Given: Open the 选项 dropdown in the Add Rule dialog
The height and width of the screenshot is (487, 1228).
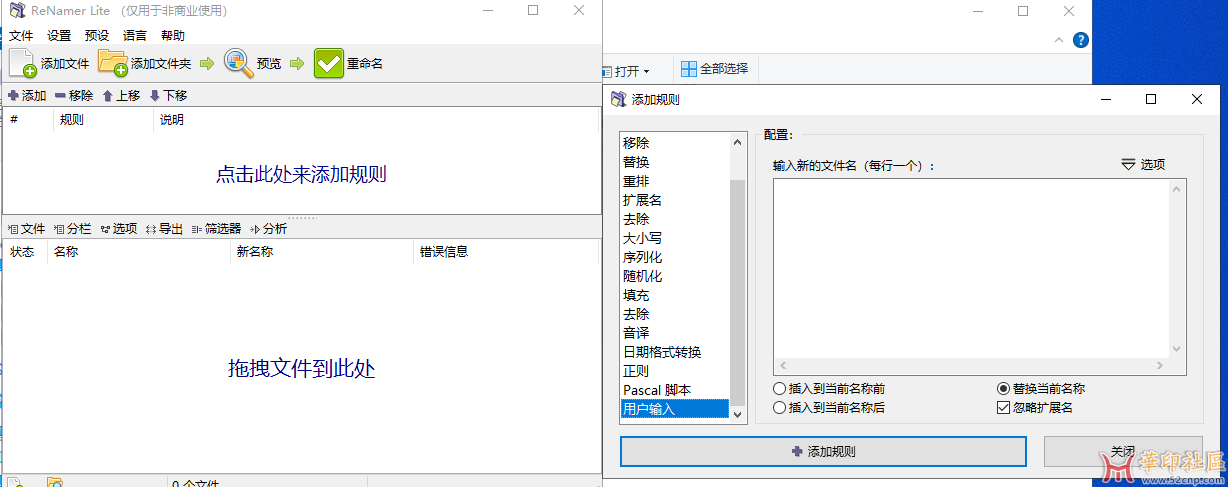Looking at the screenshot, I should [x=1143, y=165].
